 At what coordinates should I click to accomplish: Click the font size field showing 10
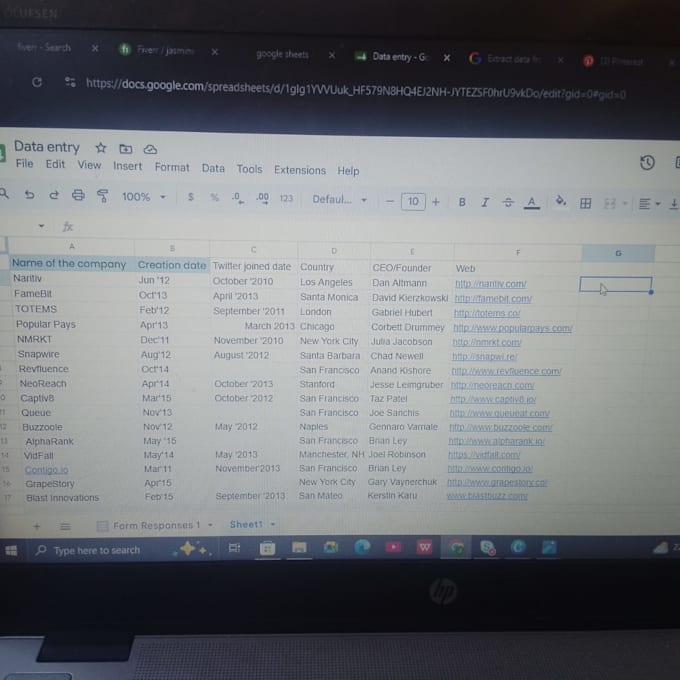(413, 201)
